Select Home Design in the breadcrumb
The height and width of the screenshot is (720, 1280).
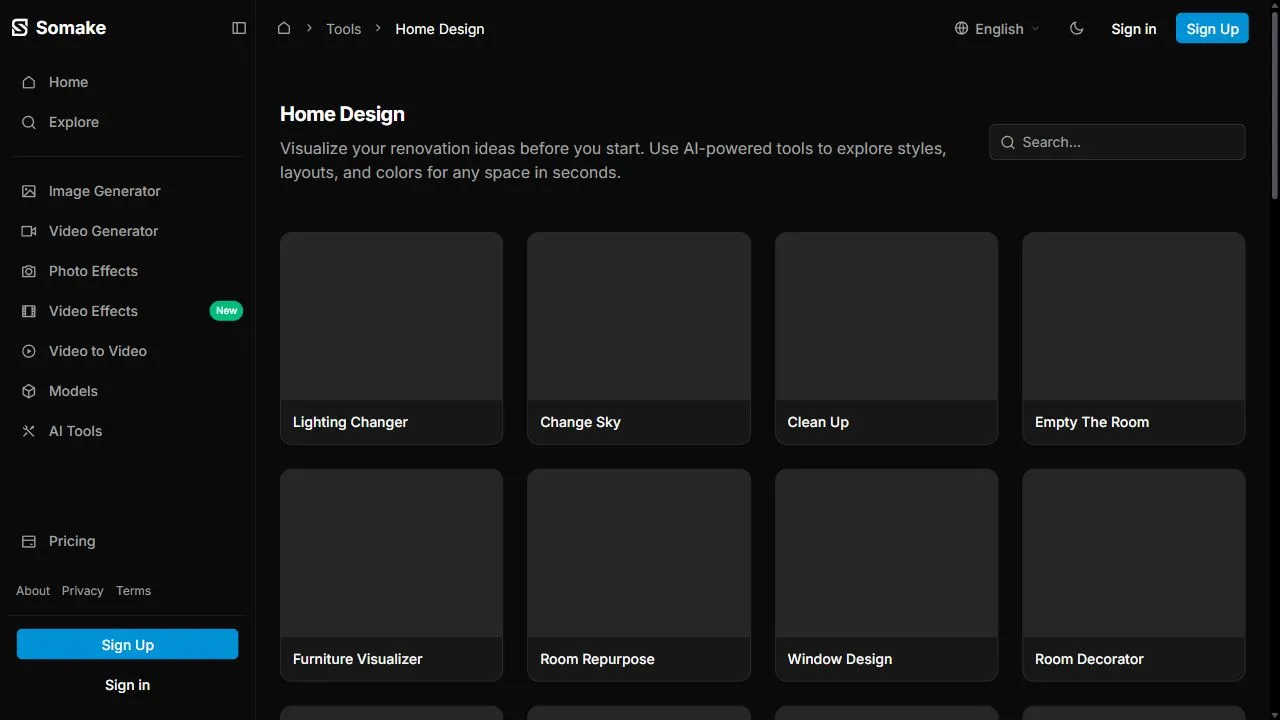pyautogui.click(x=440, y=29)
